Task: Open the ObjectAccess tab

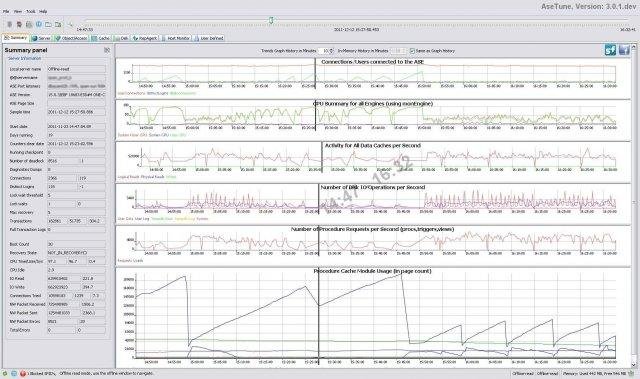Action: pyautogui.click(x=71, y=38)
